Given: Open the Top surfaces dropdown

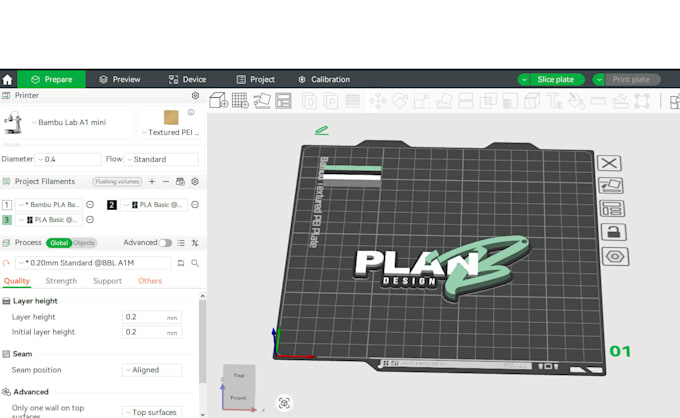Looking at the screenshot, I should [152, 412].
